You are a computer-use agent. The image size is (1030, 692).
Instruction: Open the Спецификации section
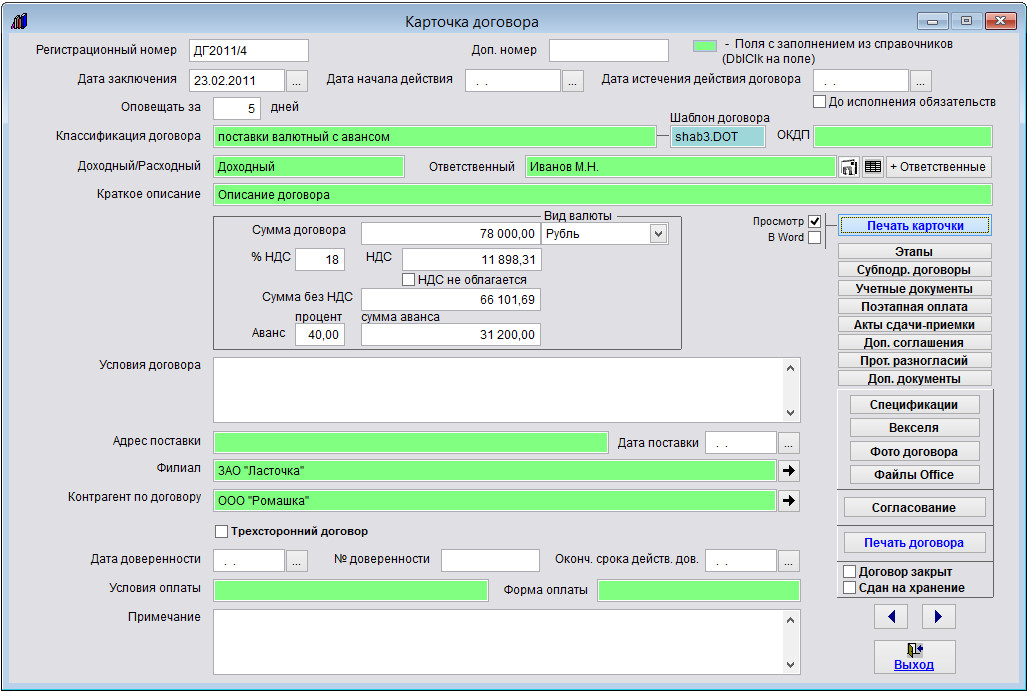pos(914,405)
